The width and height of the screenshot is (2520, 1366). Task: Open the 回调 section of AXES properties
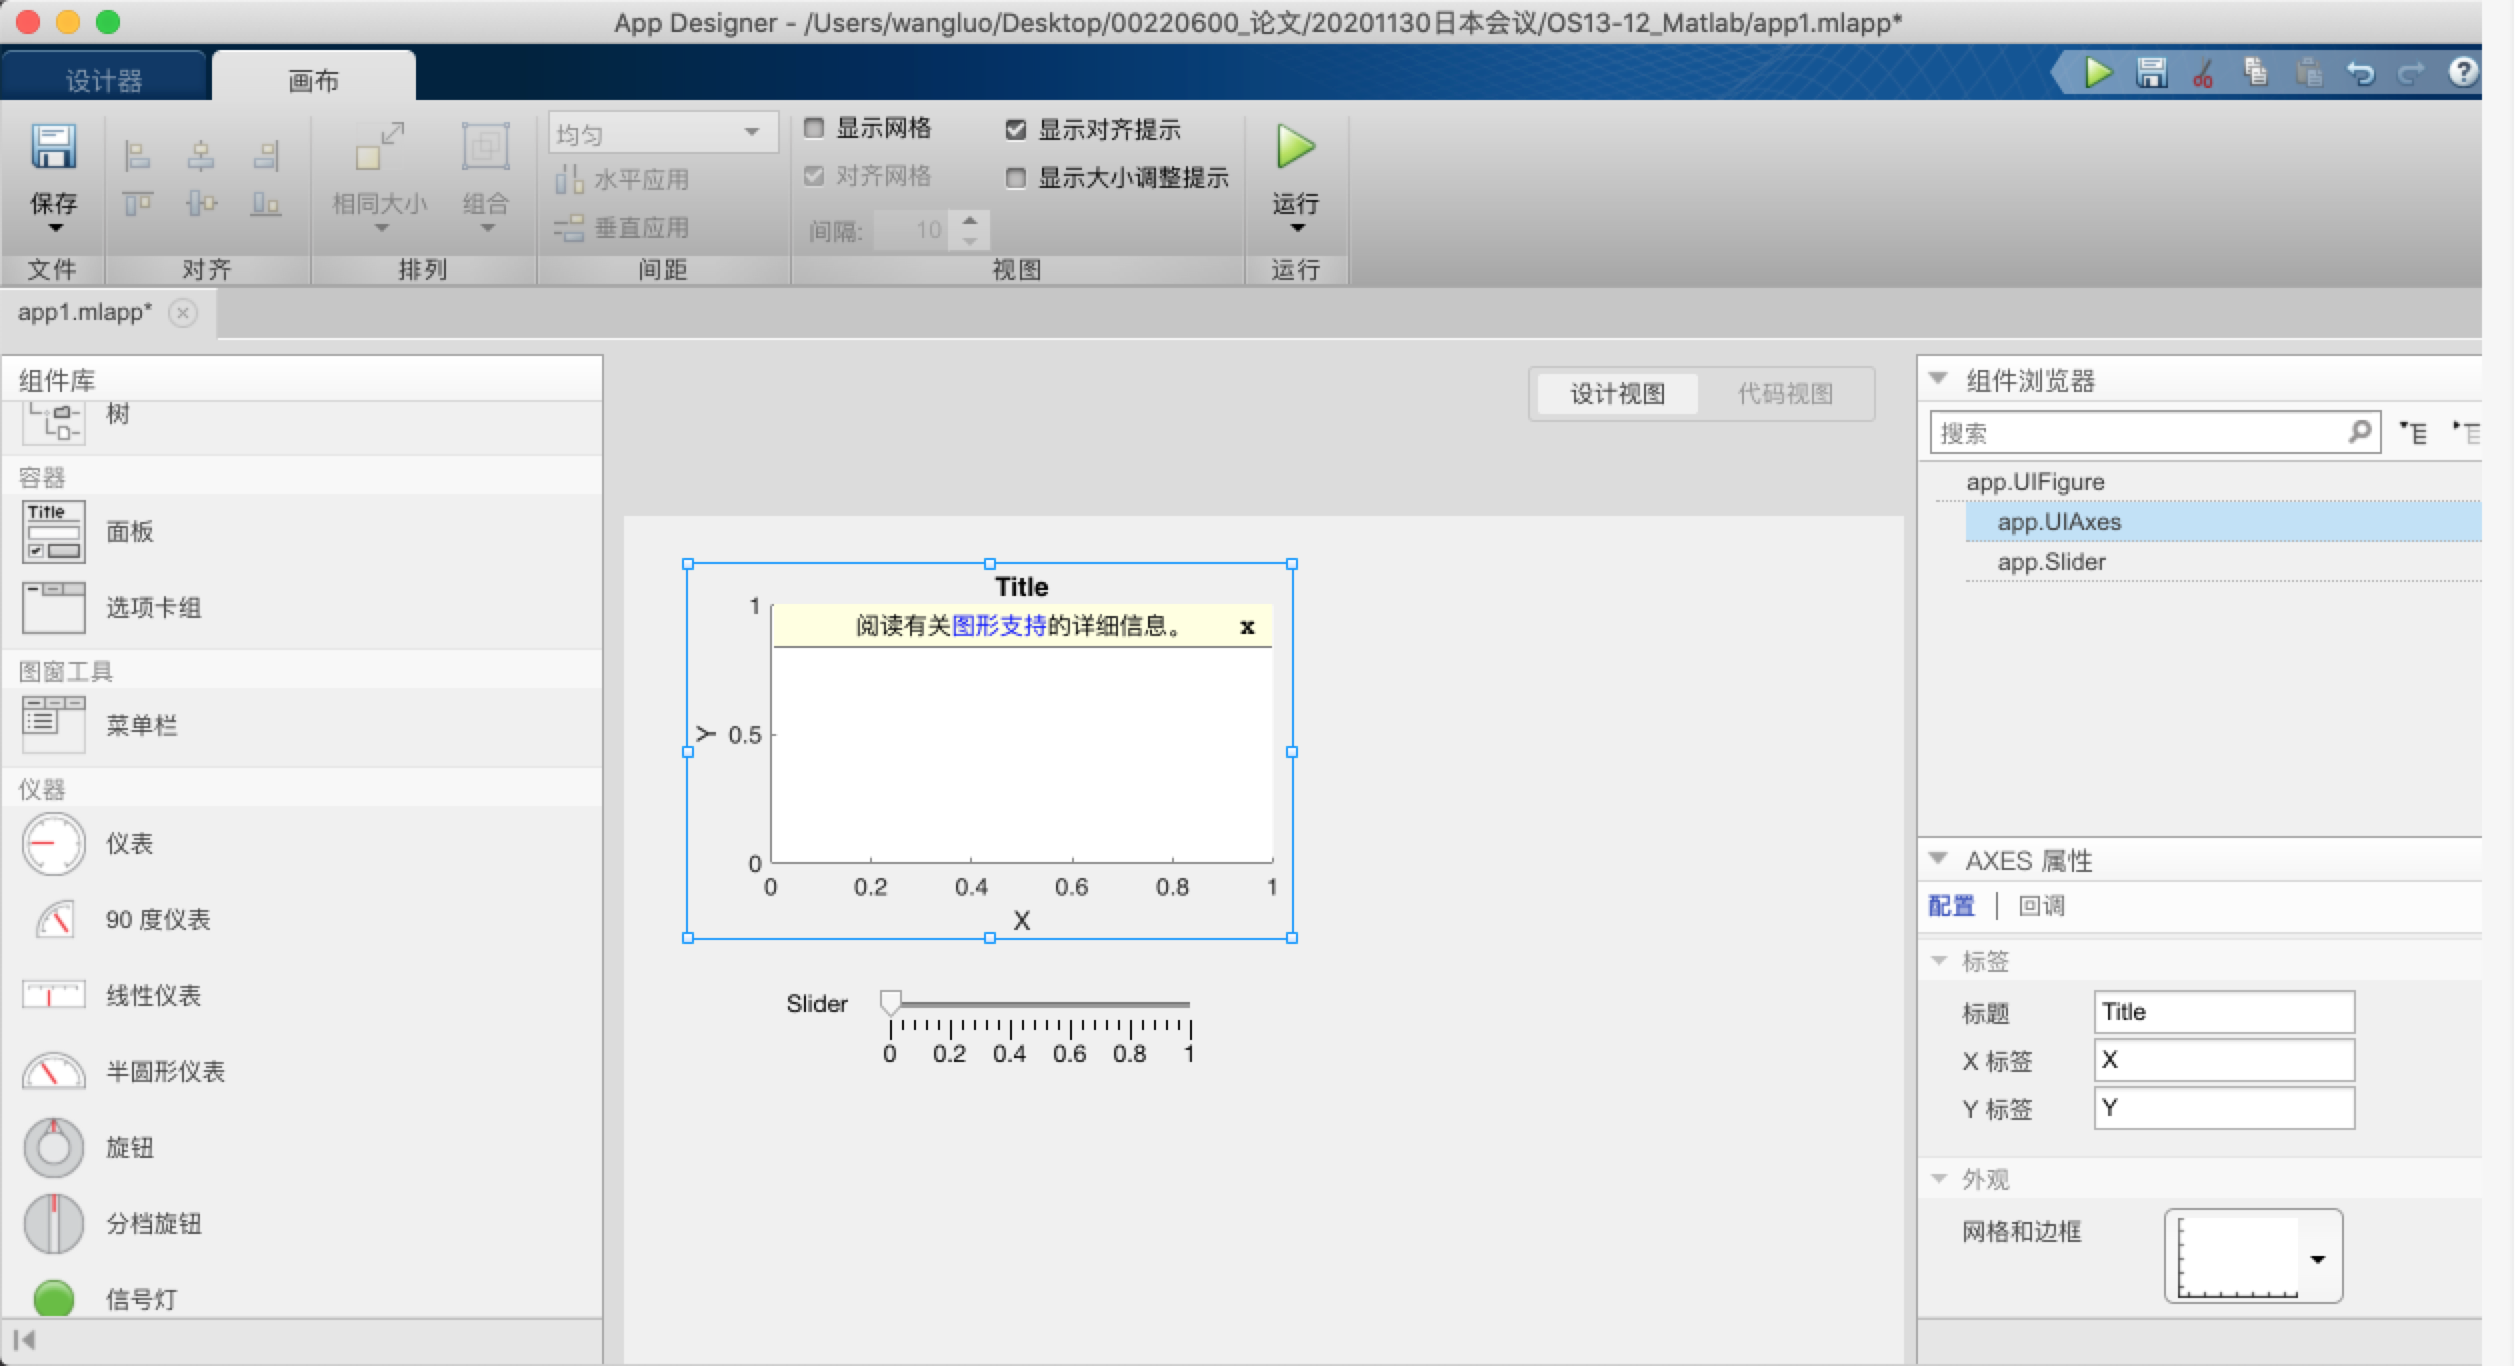pos(2040,905)
